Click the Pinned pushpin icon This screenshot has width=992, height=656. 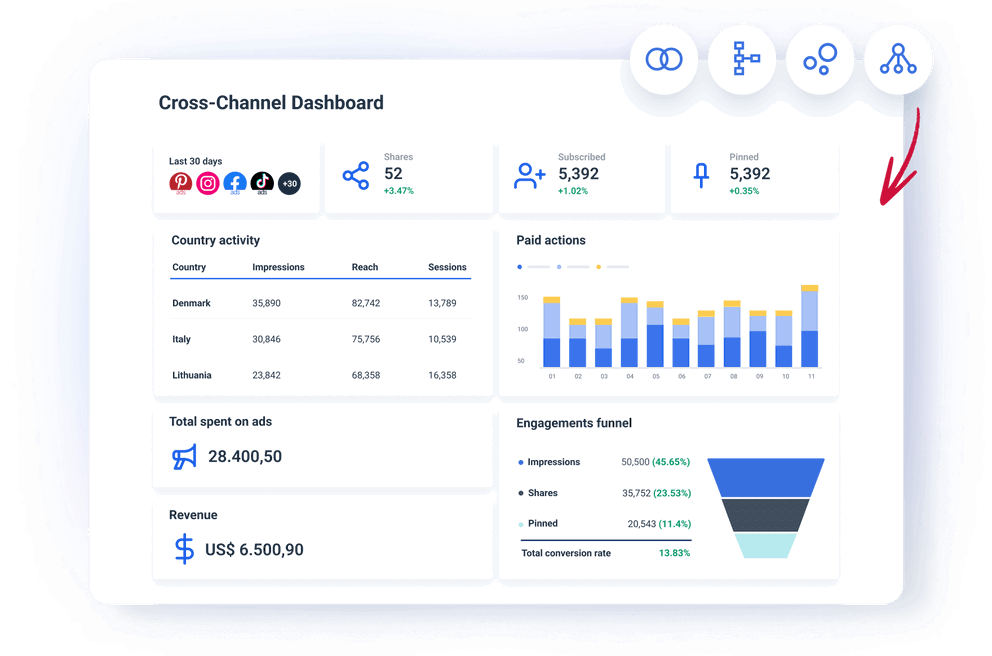(x=701, y=176)
